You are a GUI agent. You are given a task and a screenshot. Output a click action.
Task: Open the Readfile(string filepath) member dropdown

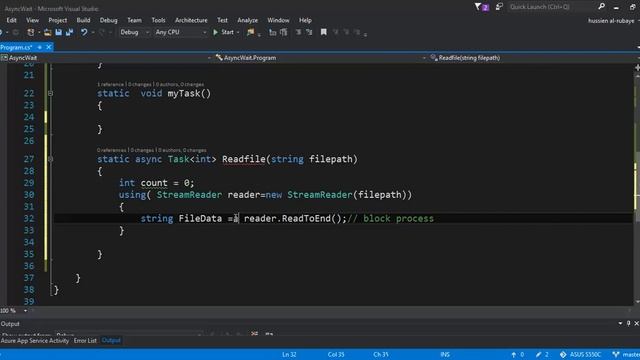pyautogui.click(x=534, y=58)
